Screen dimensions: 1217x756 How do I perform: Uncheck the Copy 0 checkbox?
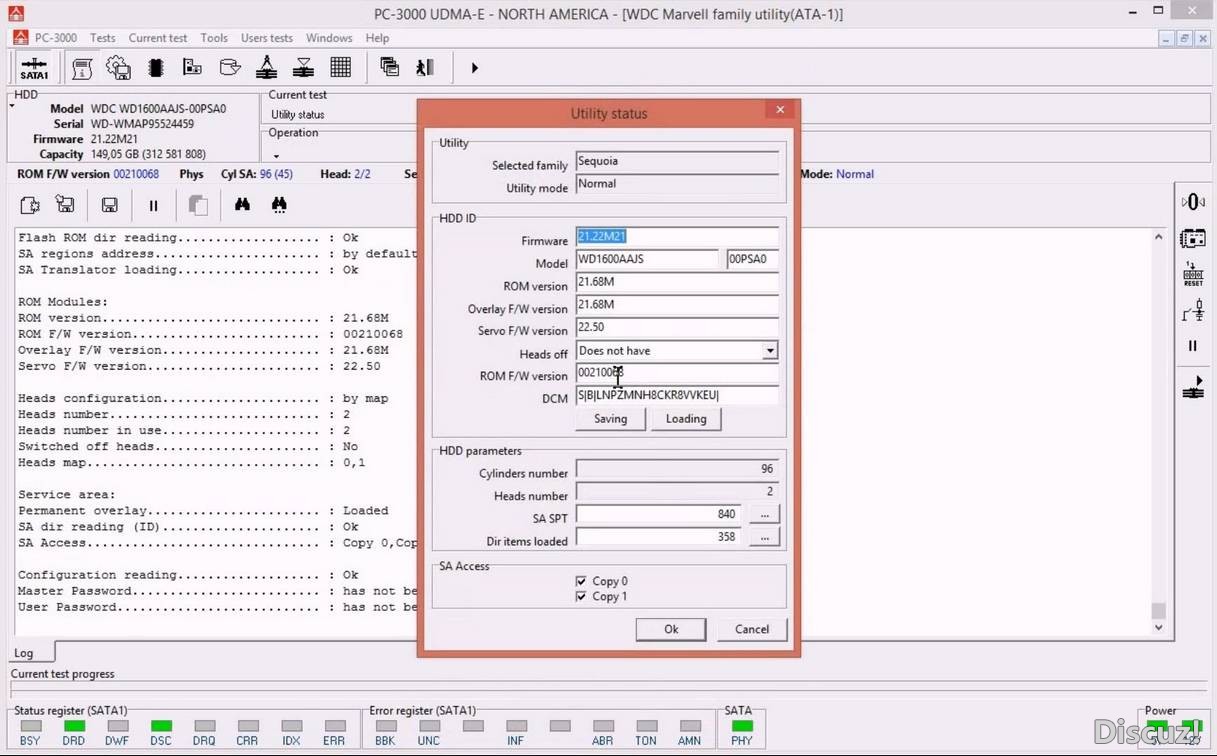(581, 581)
